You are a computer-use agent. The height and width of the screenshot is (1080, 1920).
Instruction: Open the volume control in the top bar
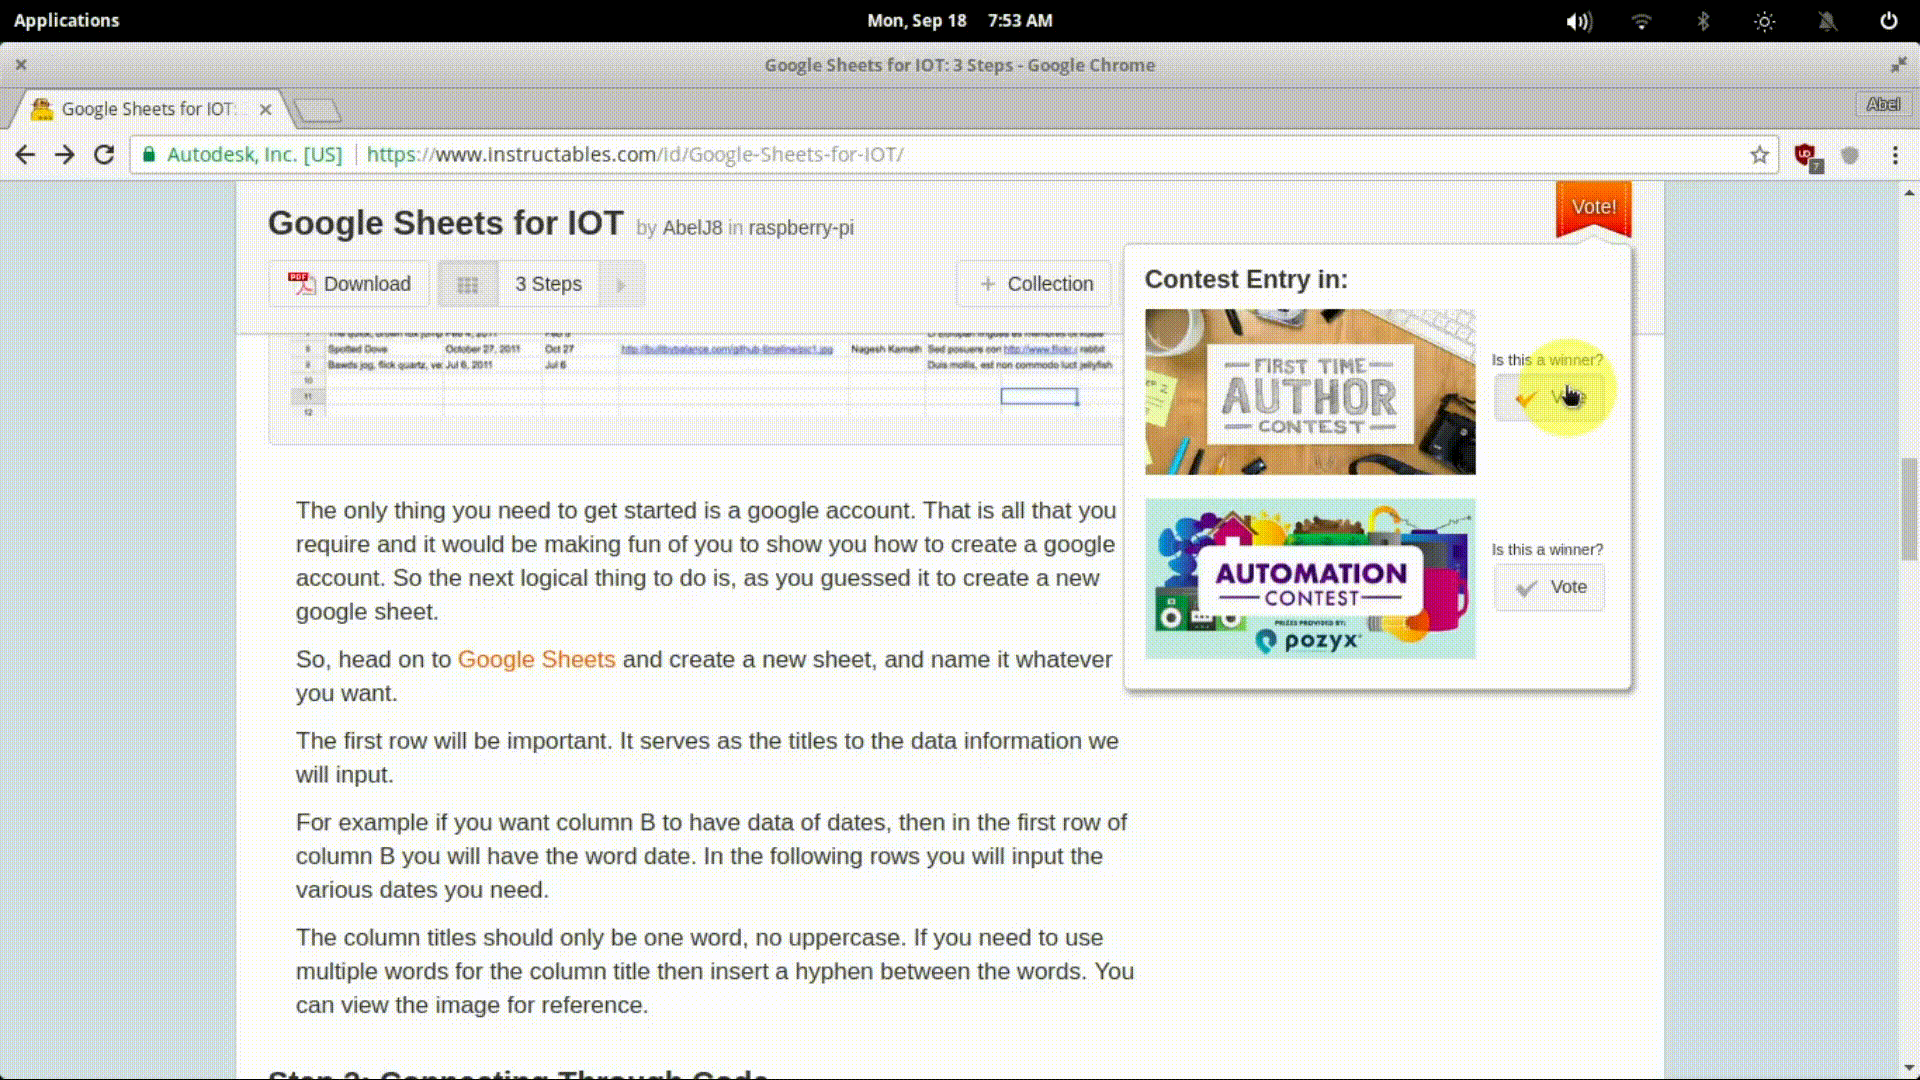1579,21
